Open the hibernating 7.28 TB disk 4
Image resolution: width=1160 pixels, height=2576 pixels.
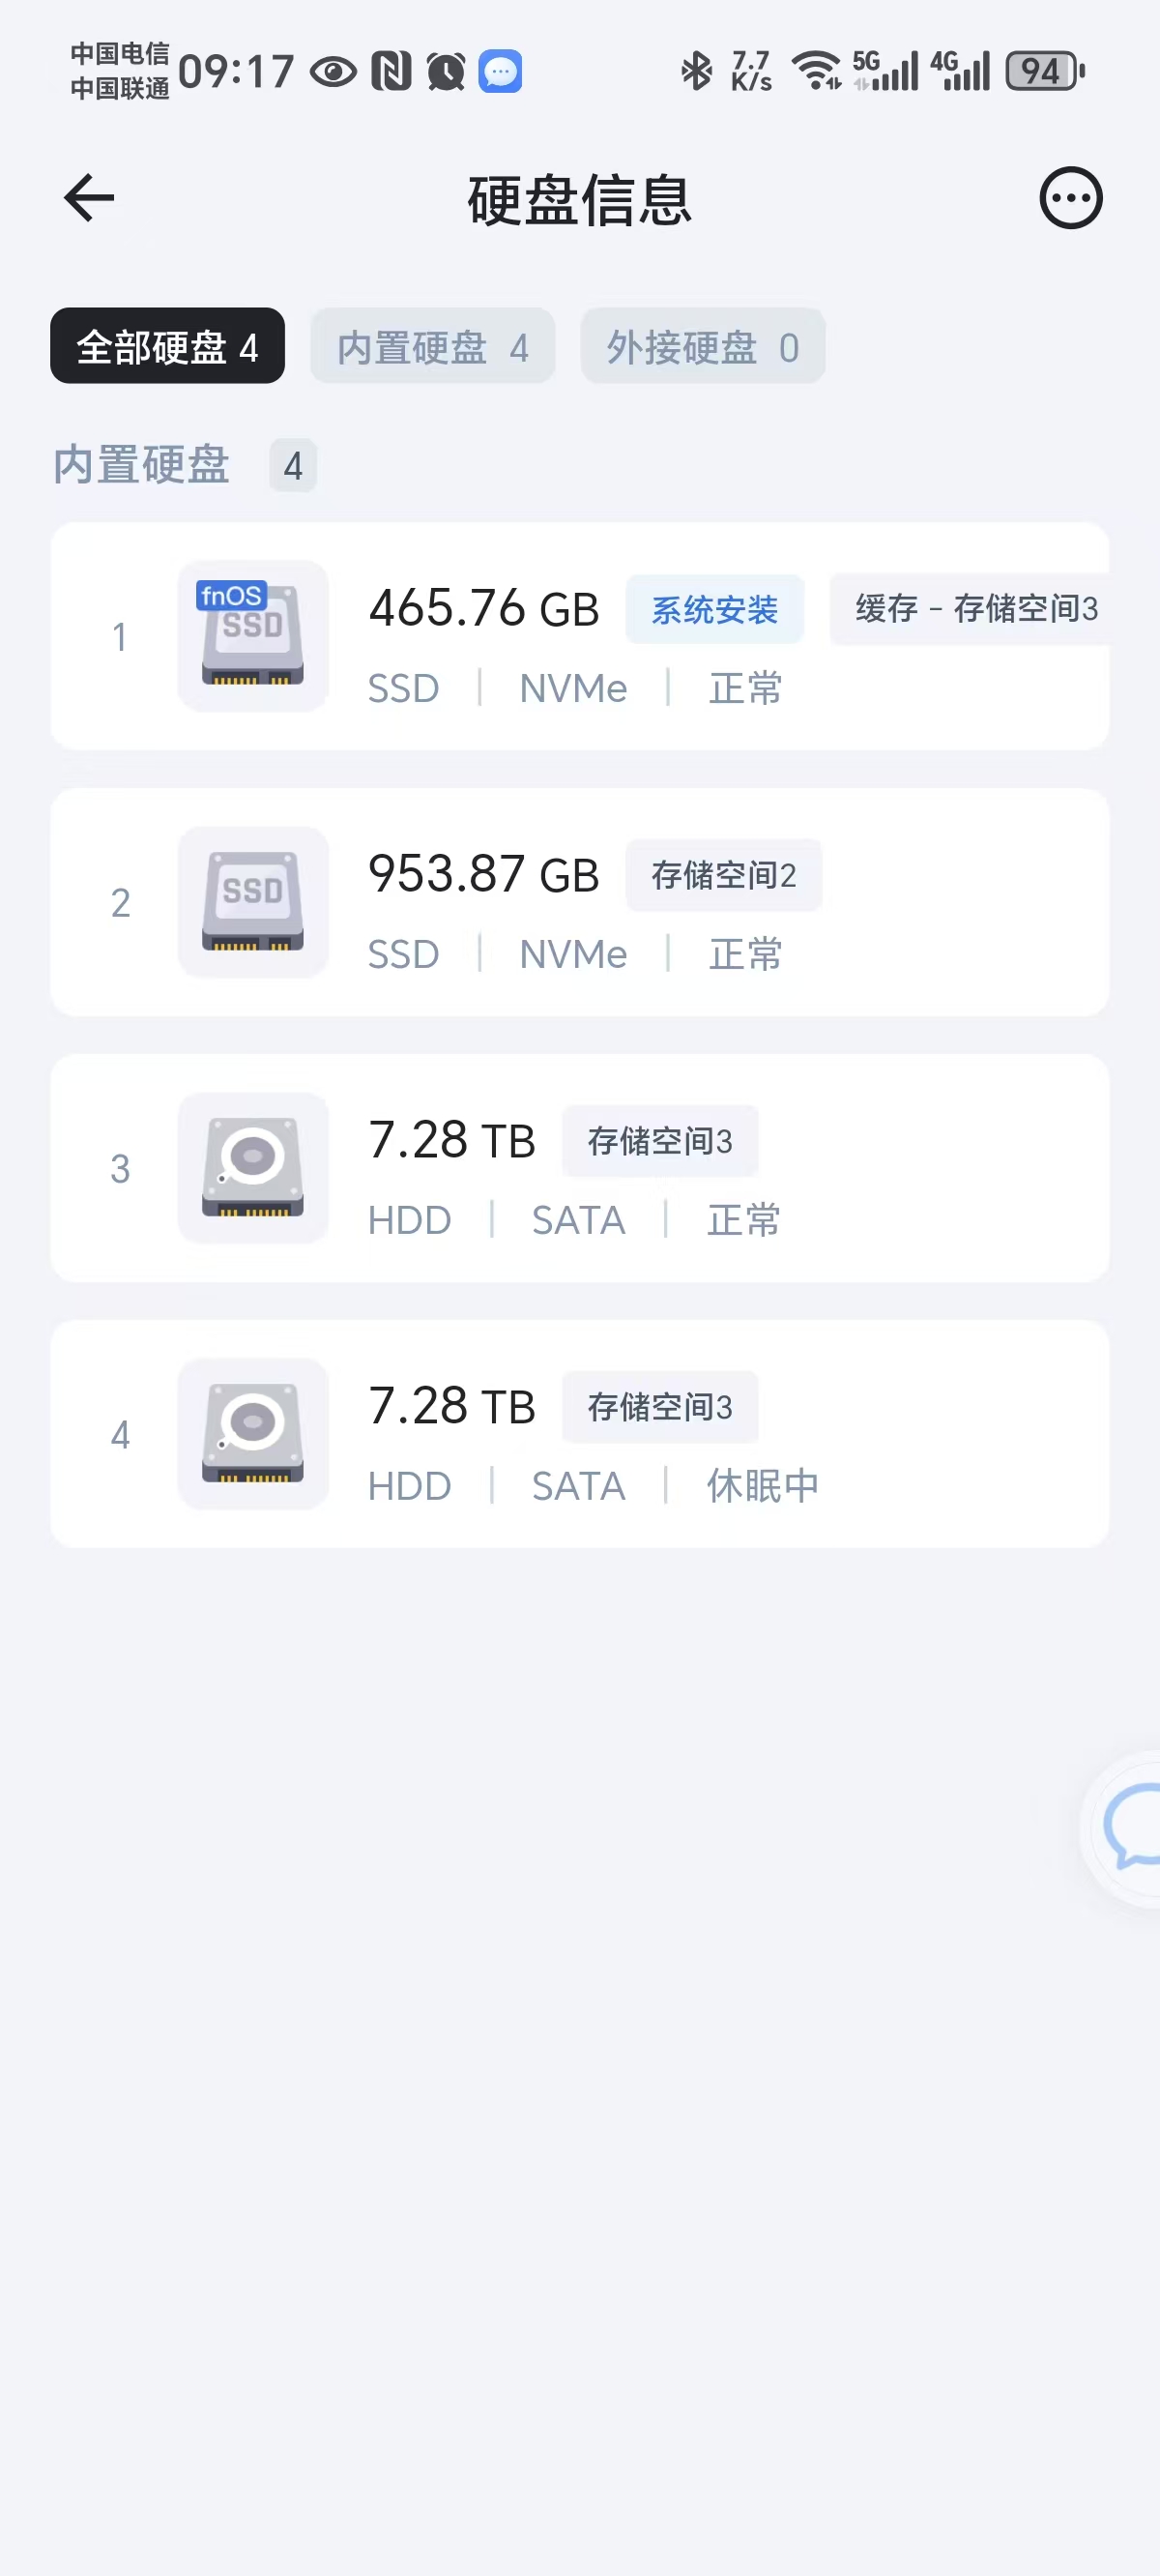(580, 1434)
